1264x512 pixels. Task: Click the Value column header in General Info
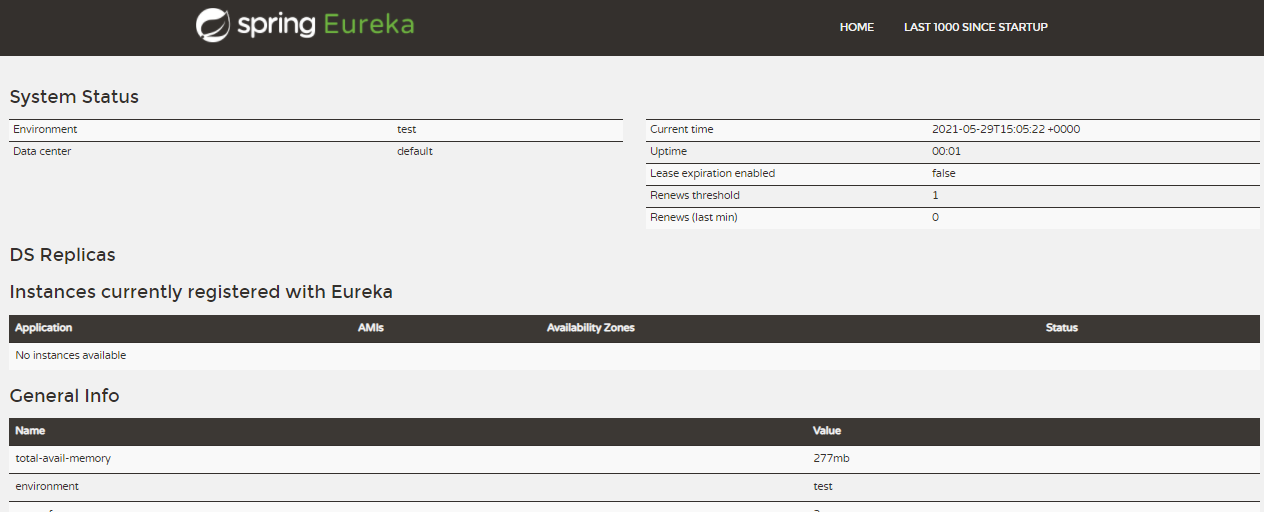(828, 431)
